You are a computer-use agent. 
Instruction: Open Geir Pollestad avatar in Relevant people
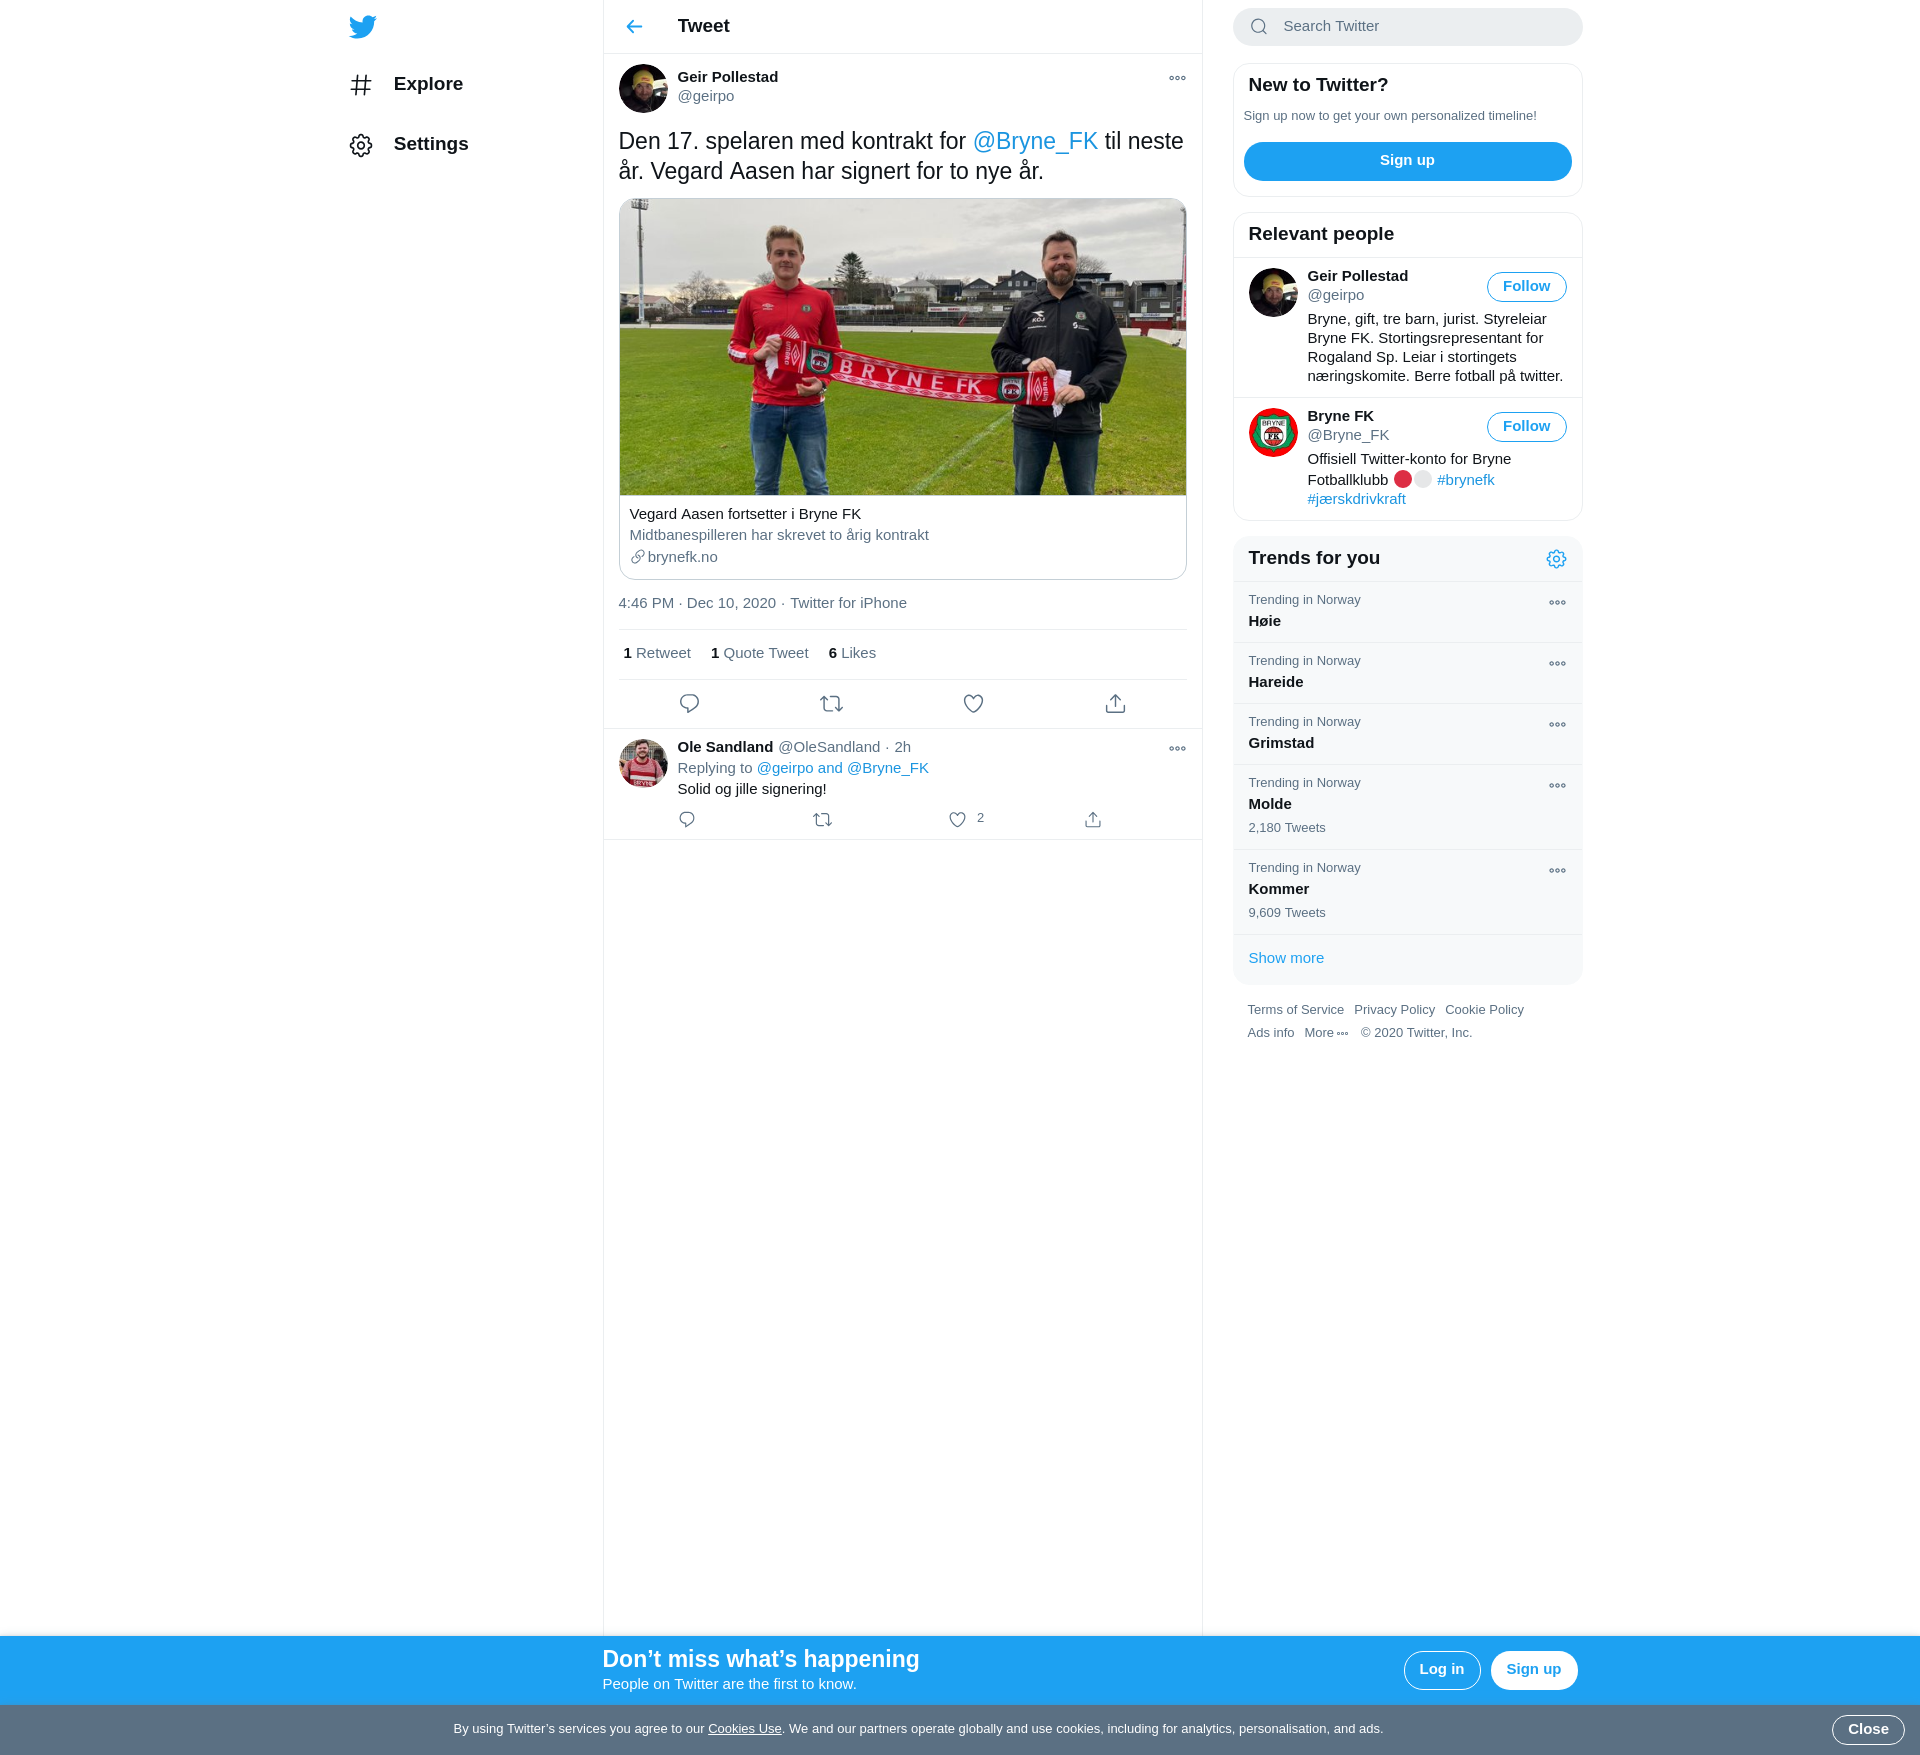[1273, 292]
